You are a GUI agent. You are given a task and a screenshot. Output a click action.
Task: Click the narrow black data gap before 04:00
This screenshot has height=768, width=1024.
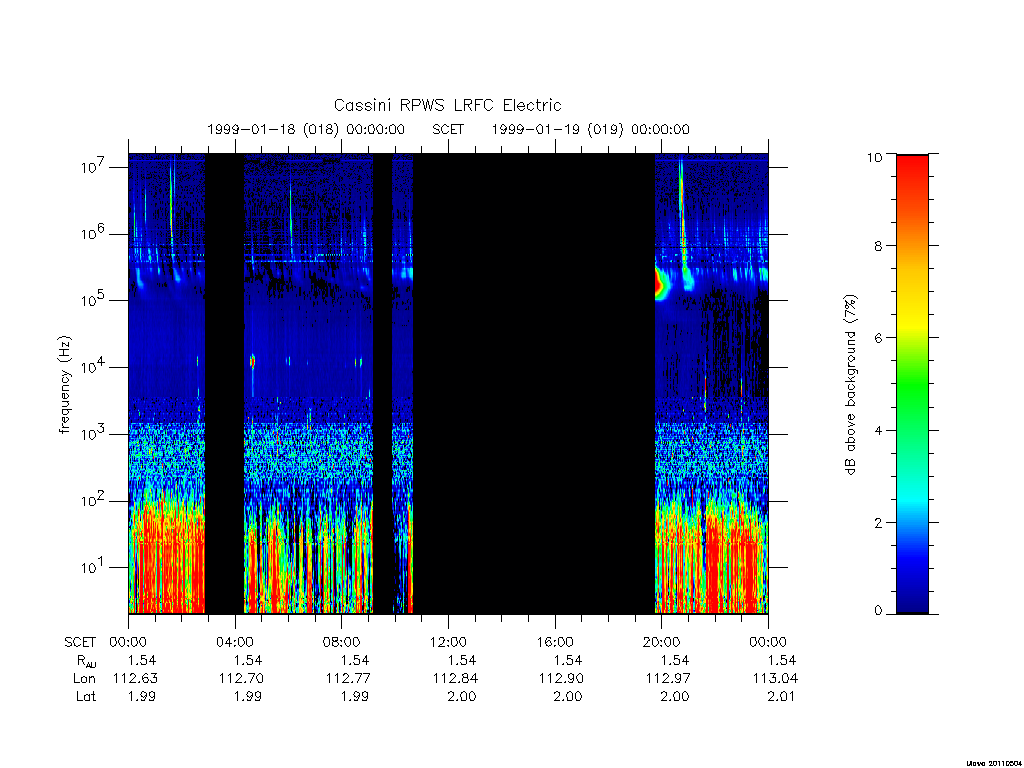coord(225,384)
